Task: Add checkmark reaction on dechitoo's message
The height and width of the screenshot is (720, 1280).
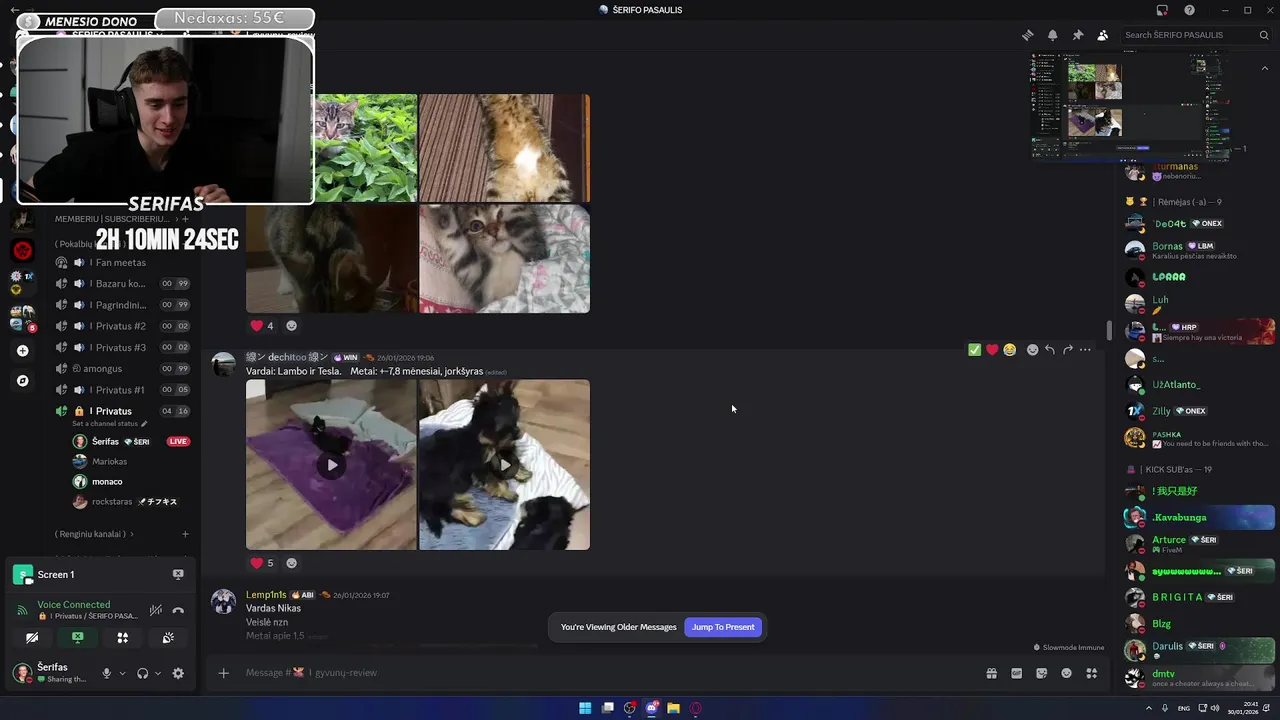Action: pyautogui.click(x=974, y=349)
